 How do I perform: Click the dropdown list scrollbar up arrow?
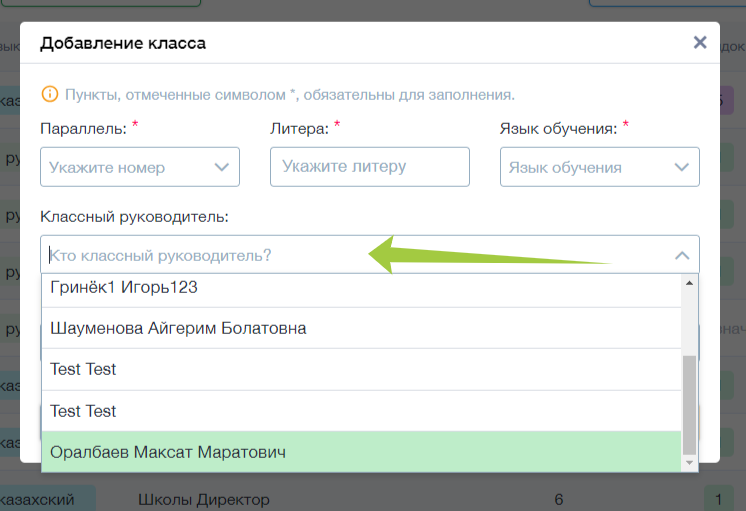(x=689, y=283)
